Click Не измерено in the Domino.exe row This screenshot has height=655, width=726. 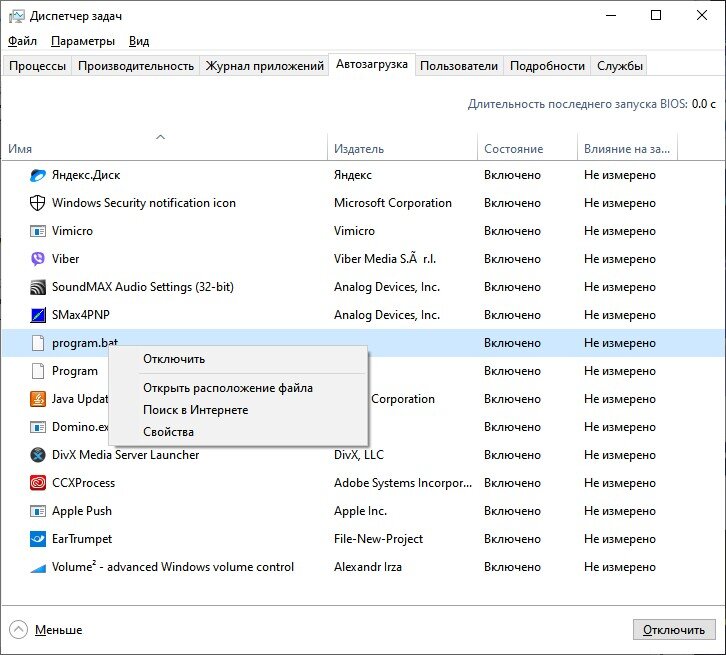tap(620, 427)
